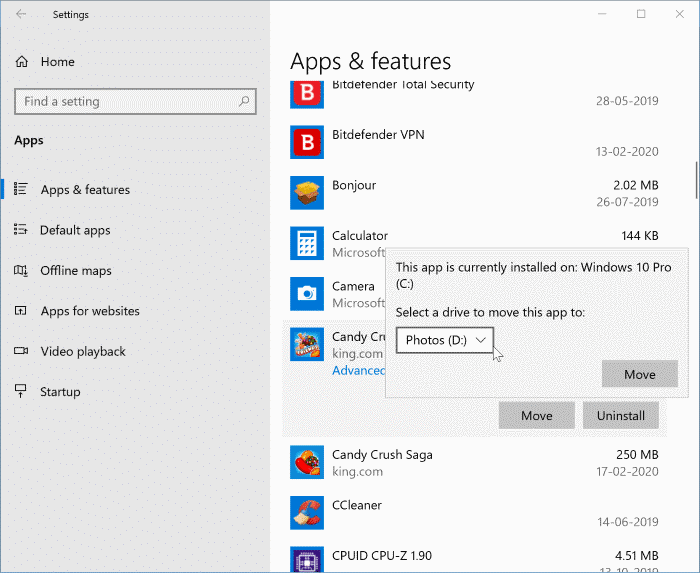Switch to Video playback settings
Image resolution: width=700 pixels, height=573 pixels.
tap(83, 352)
